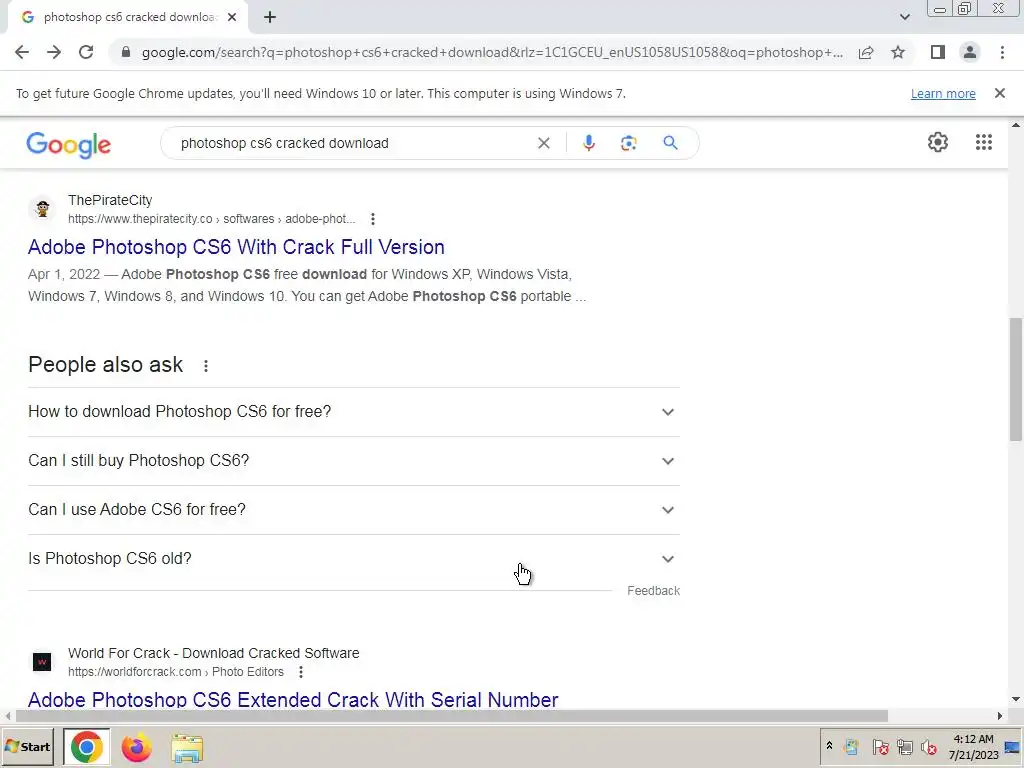The height and width of the screenshot is (768, 1024).
Task: Open the tab search chevron
Action: tap(904, 17)
